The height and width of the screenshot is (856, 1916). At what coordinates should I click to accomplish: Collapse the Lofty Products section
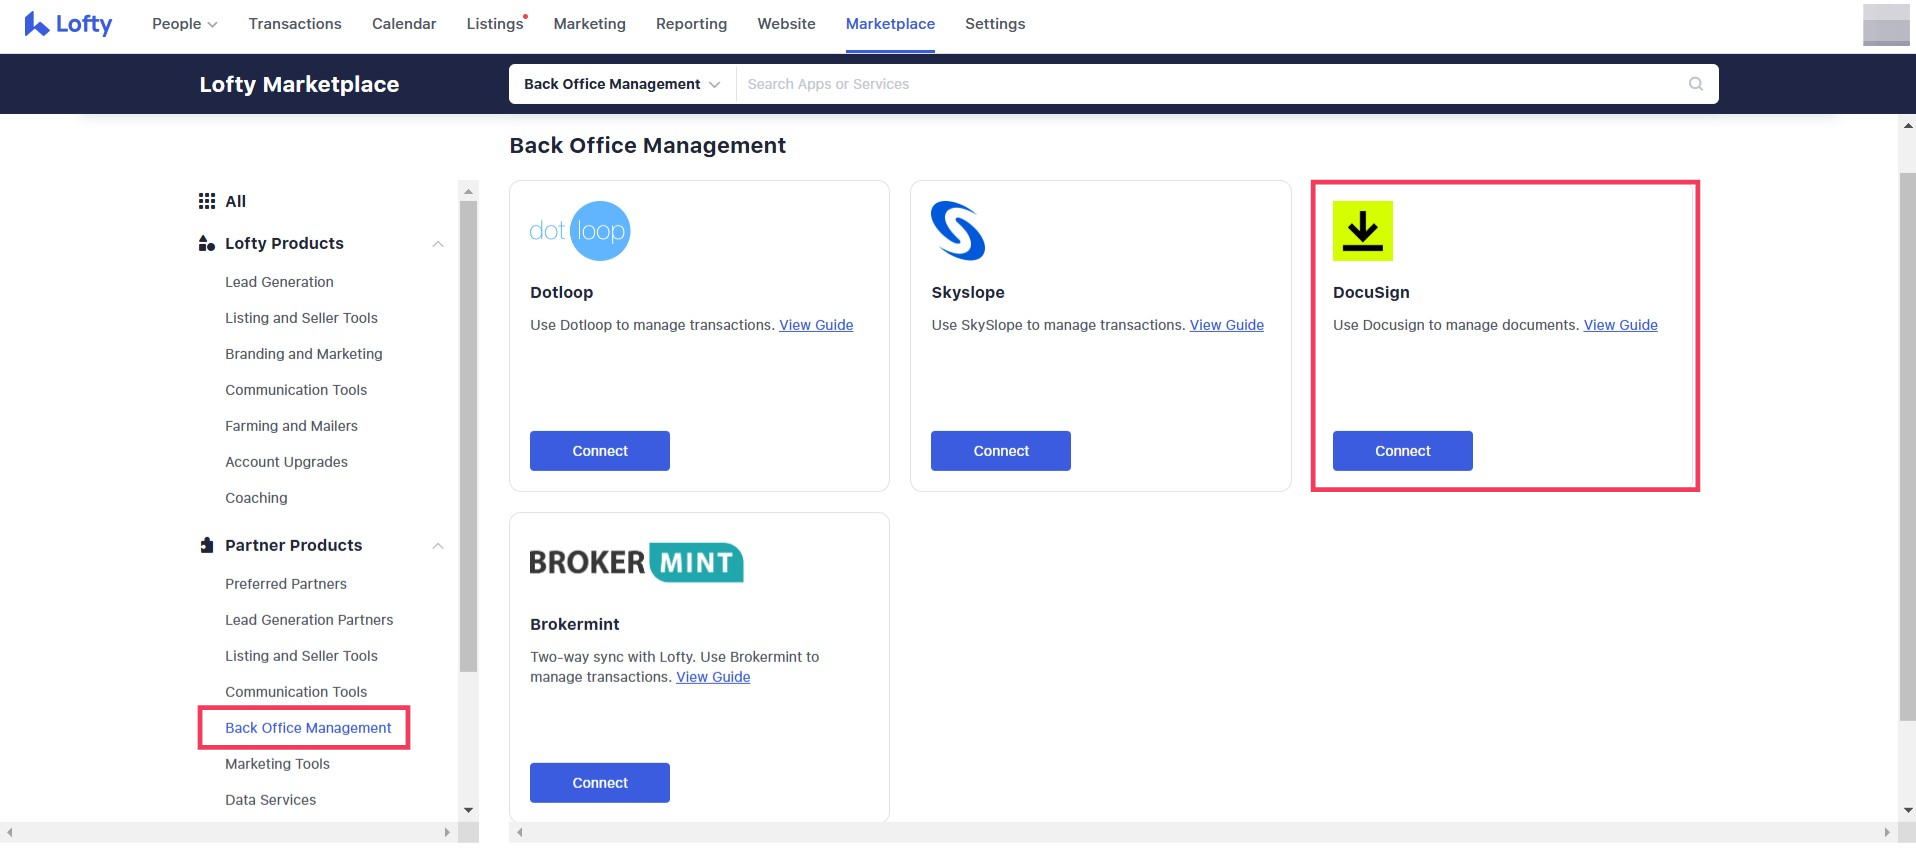coord(437,244)
